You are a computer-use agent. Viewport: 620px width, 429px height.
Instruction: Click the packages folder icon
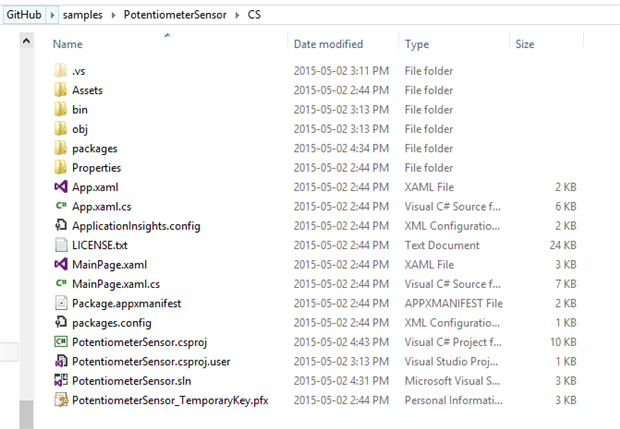[60, 148]
